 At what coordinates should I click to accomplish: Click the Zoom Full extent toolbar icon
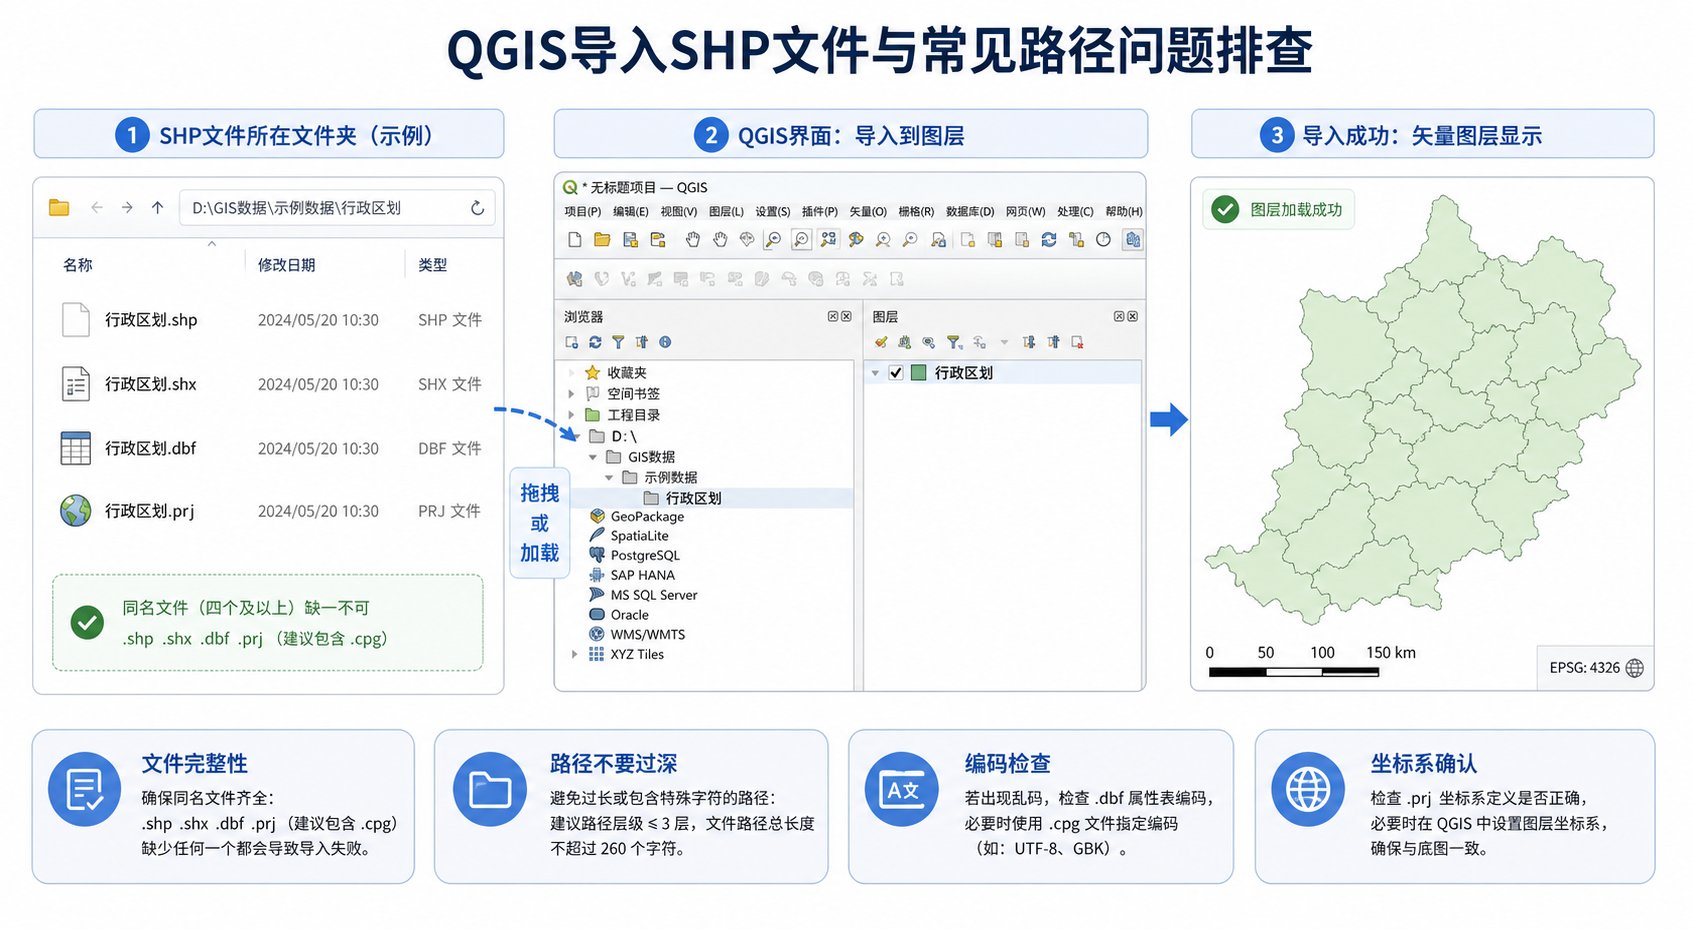(x=828, y=239)
